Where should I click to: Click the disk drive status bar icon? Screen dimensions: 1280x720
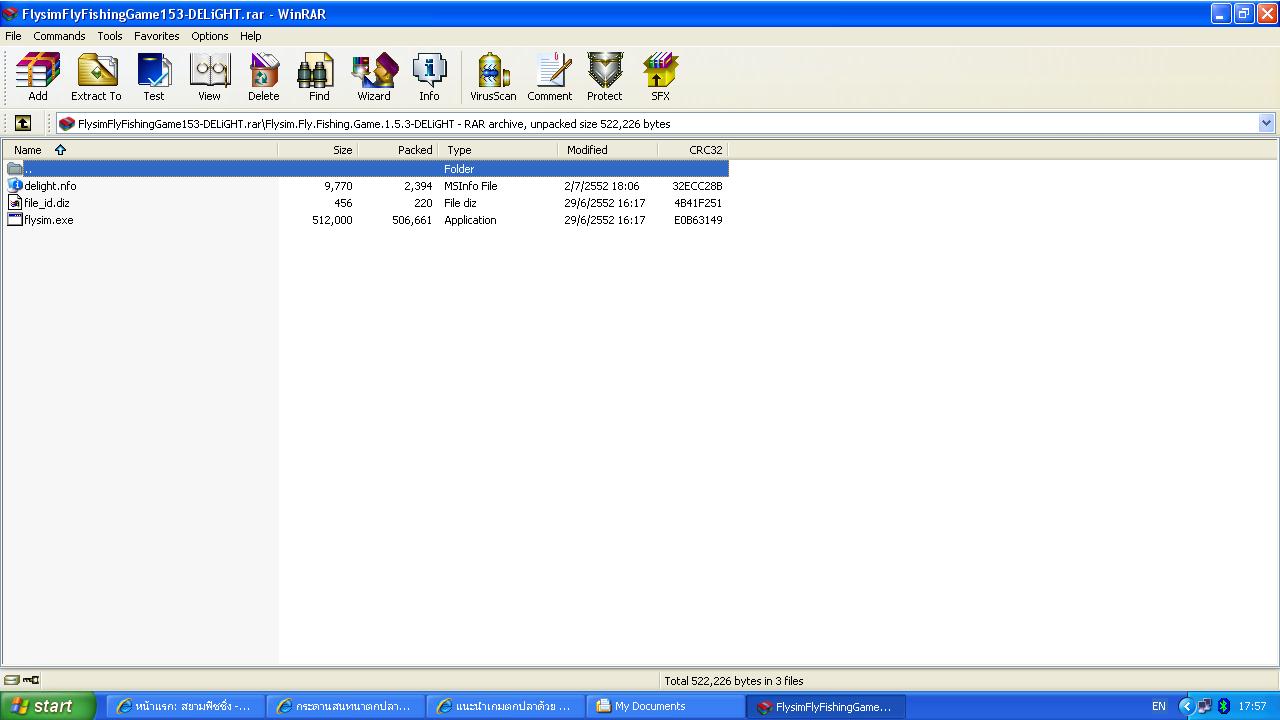tap(12, 680)
